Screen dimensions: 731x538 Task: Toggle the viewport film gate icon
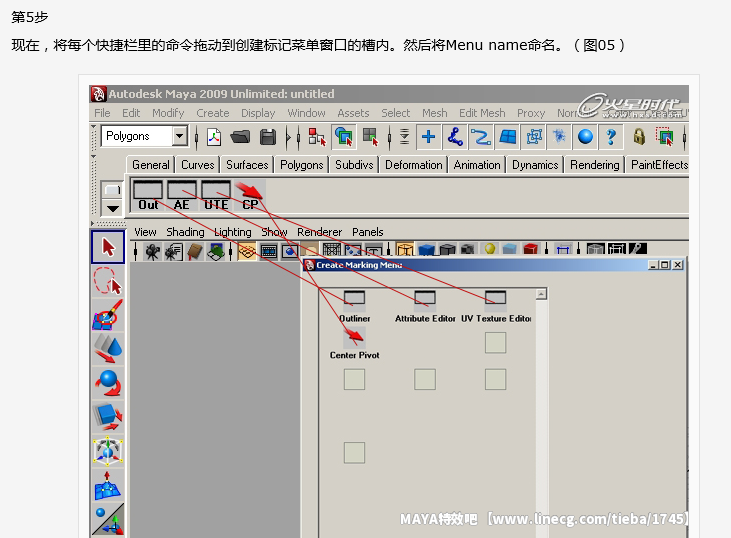click(x=269, y=252)
